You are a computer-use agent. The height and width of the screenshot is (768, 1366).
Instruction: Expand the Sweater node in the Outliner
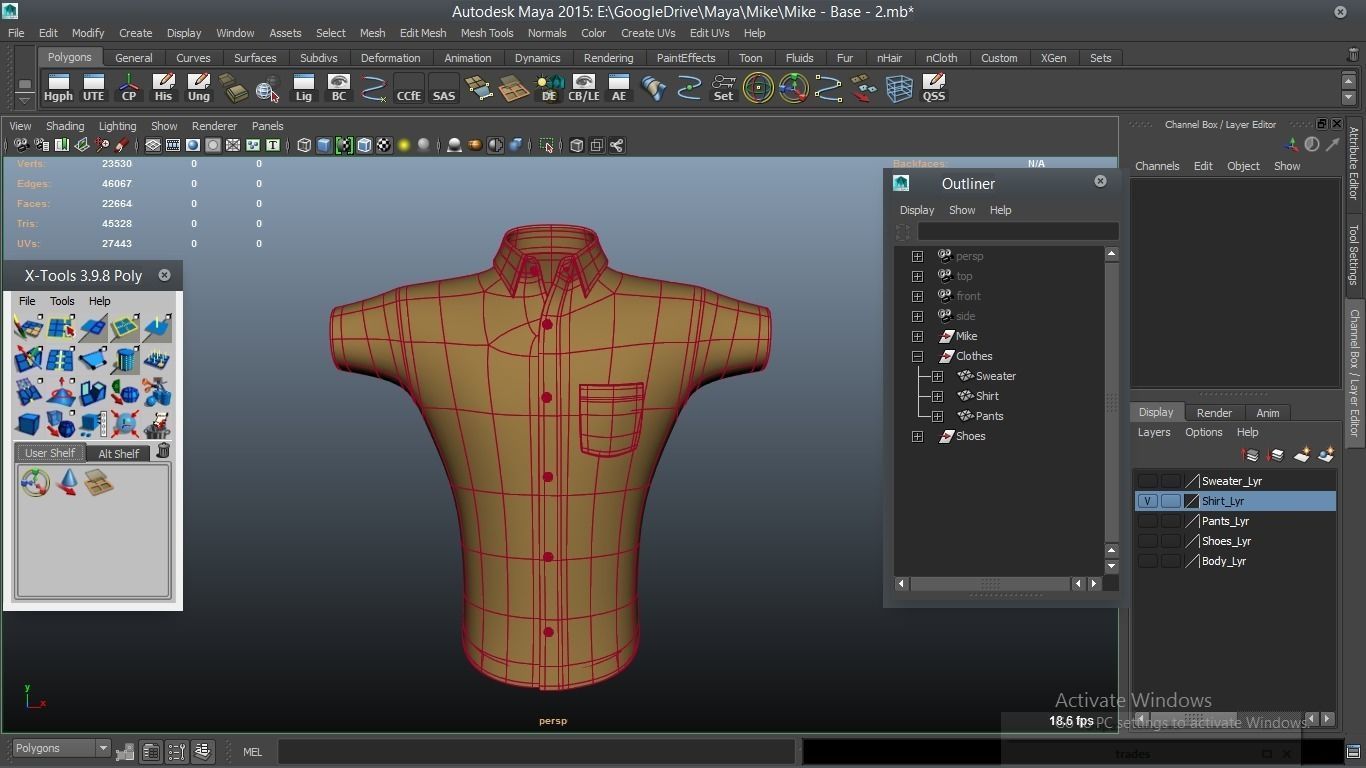937,376
